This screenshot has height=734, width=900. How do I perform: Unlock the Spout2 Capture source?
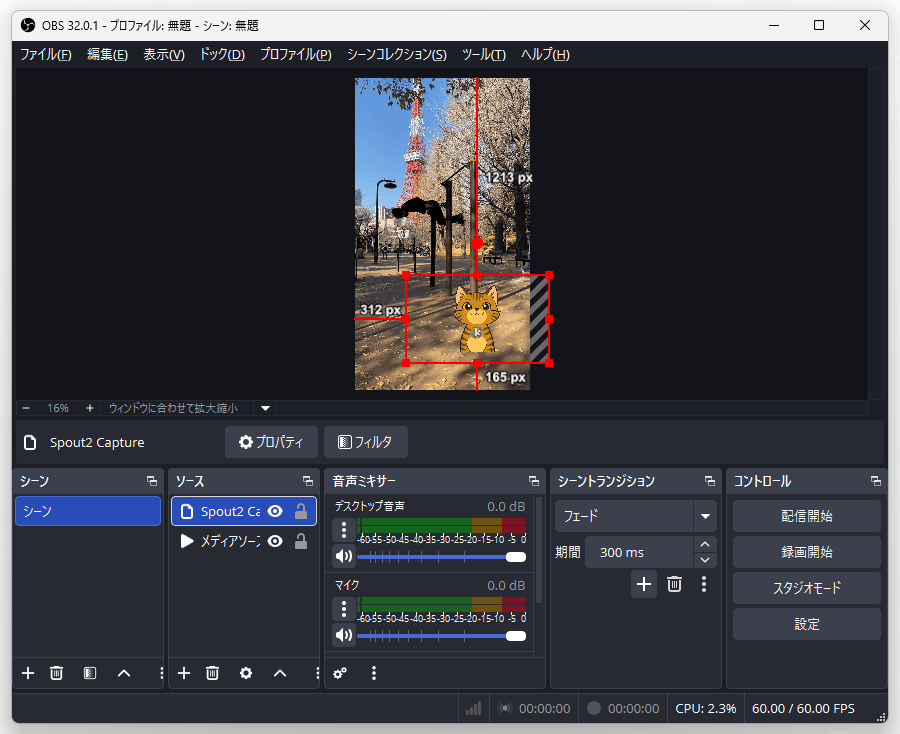click(300, 511)
